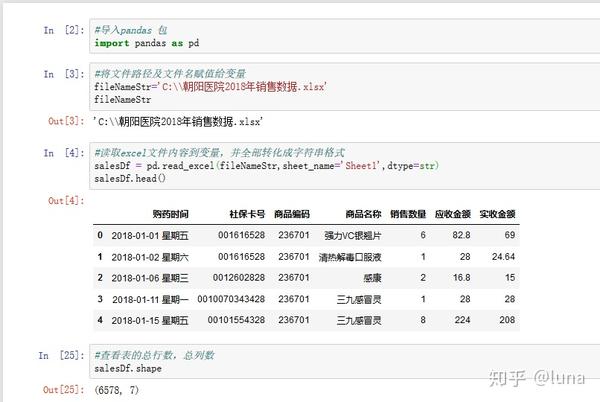Click the Out[25] prompt label
Image resolution: width=600 pixels, height=402 pixels.
pos(64,390)
